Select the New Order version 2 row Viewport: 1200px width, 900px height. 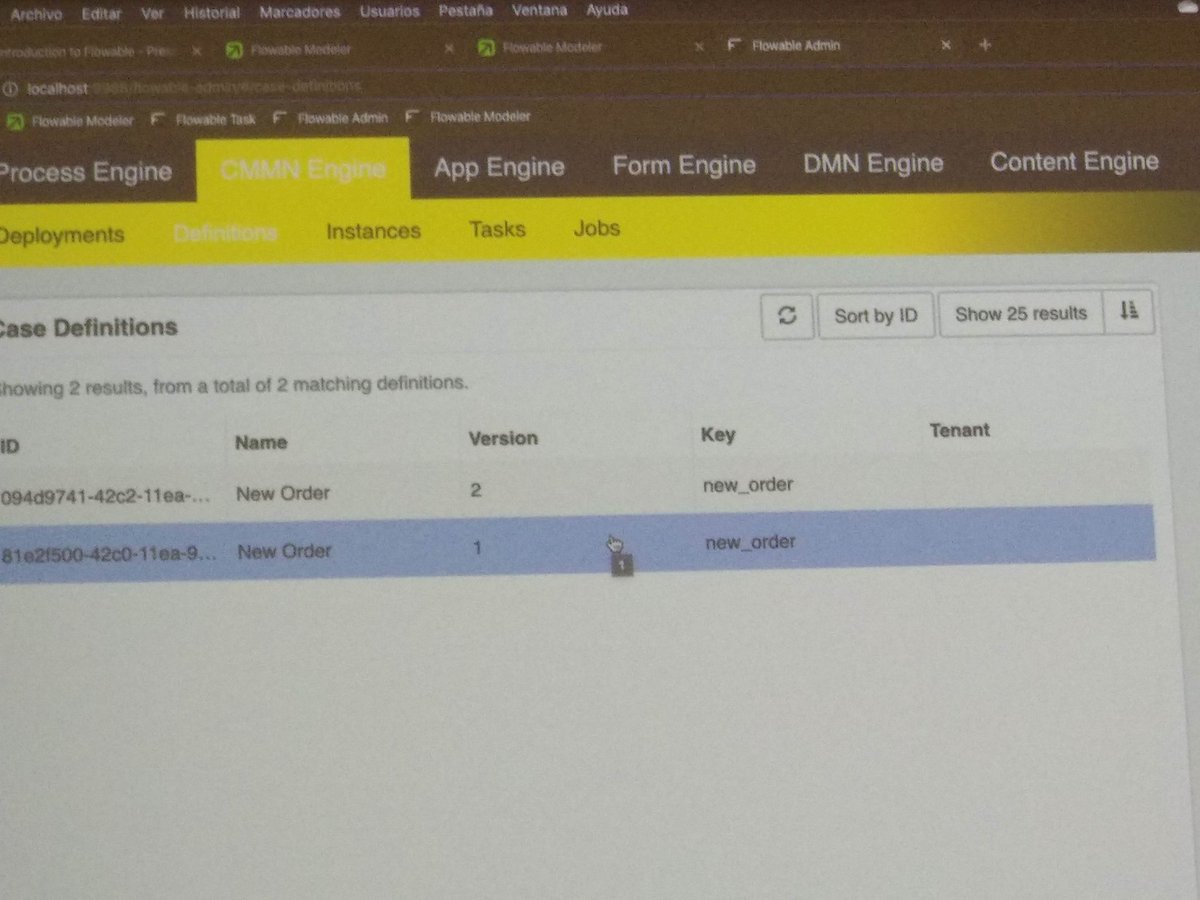pos(575,489)
